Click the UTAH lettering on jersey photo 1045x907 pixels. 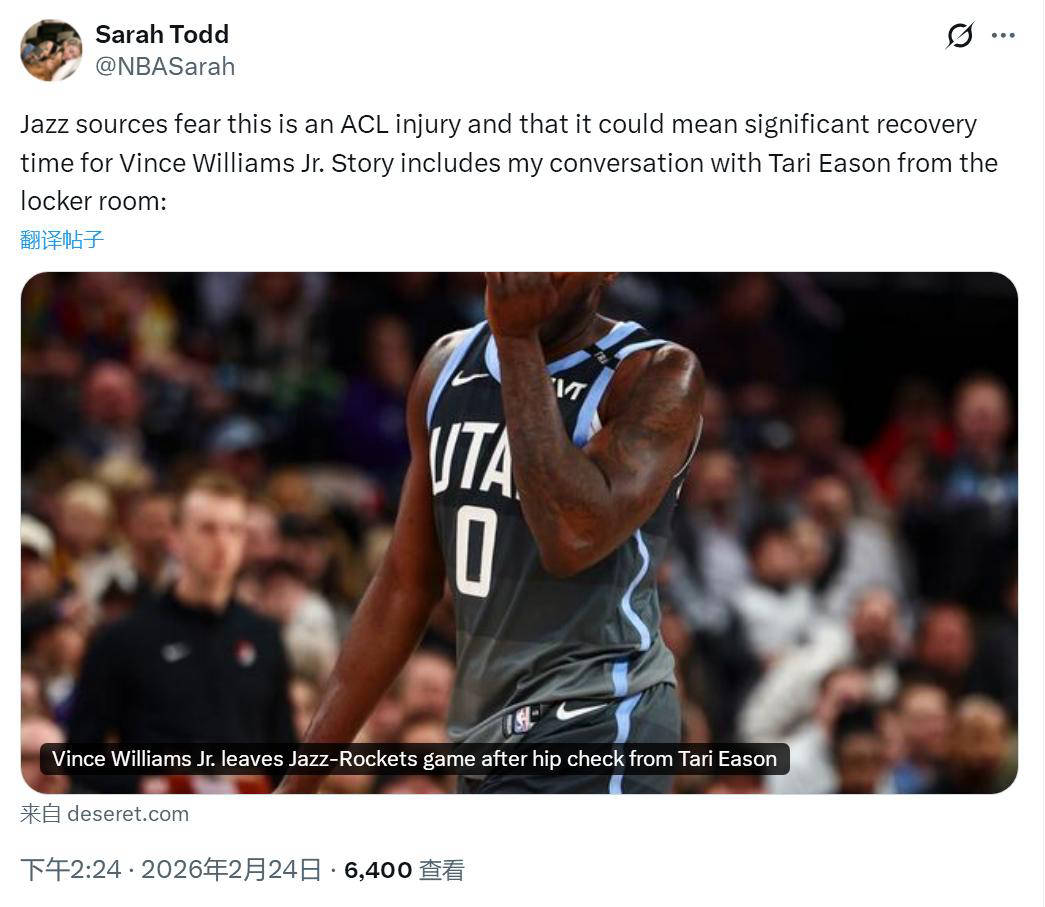pos(472,460)
